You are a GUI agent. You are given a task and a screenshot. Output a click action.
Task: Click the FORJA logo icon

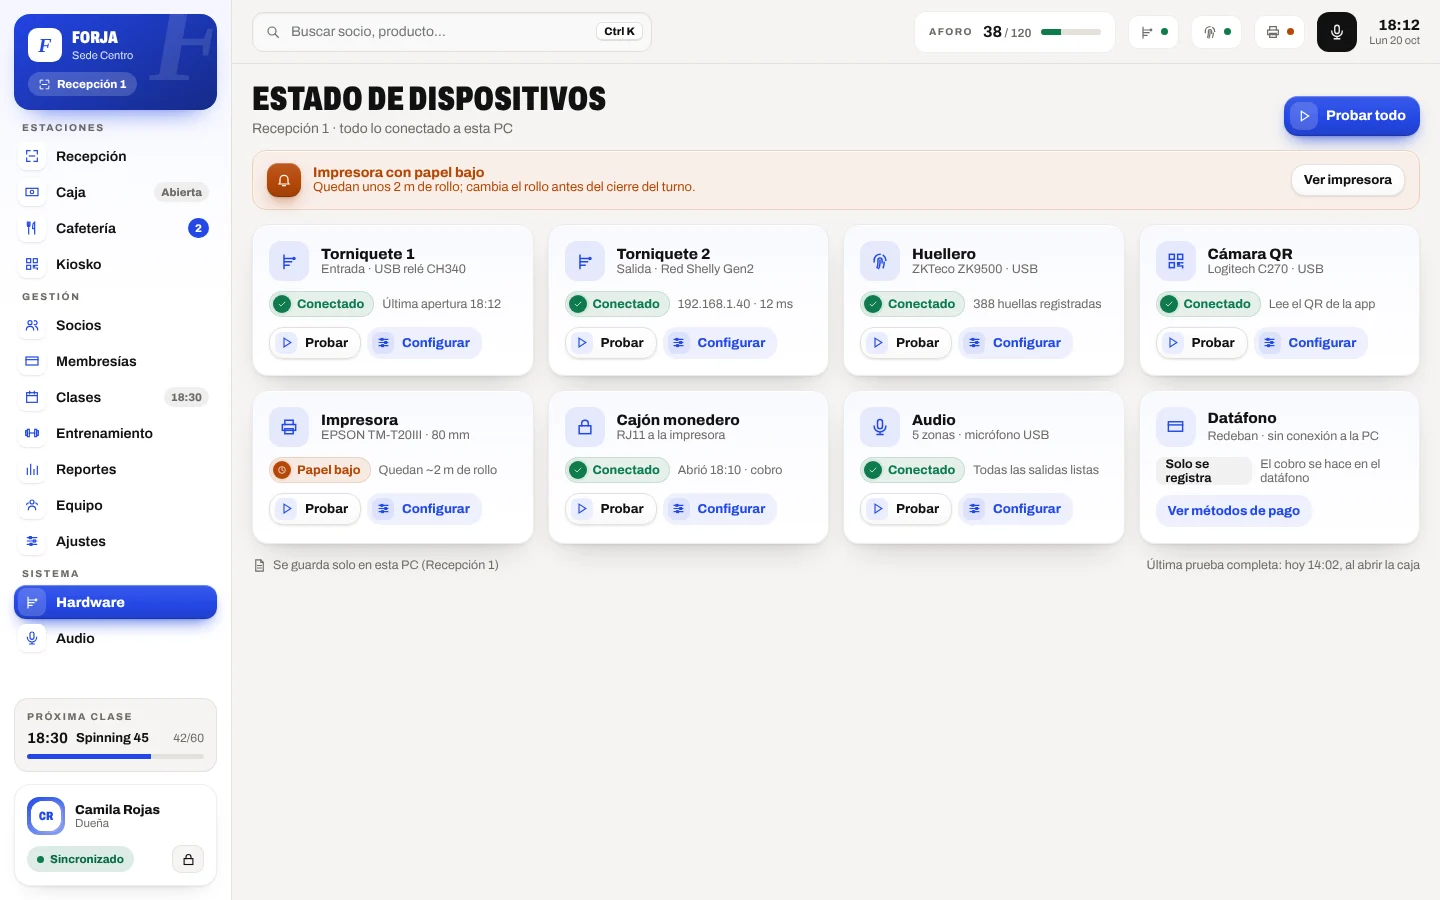pos(45,45)
